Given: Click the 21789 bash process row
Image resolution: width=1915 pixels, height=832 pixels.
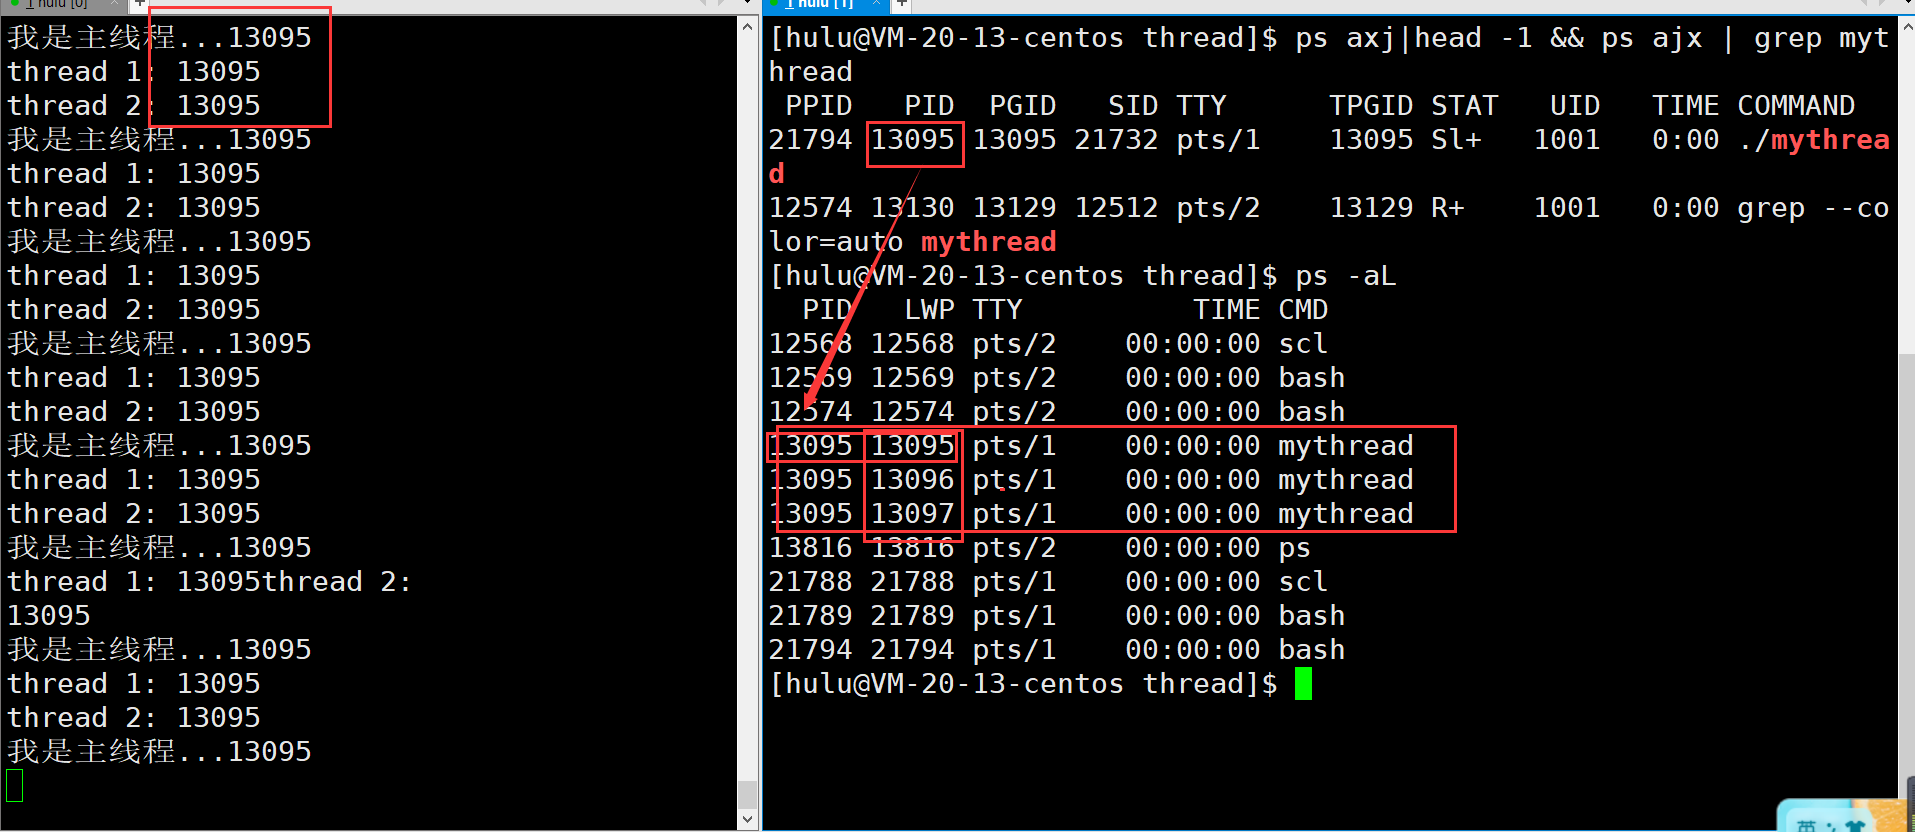Looking at the screenshot, I should [x=1057, y=616].
